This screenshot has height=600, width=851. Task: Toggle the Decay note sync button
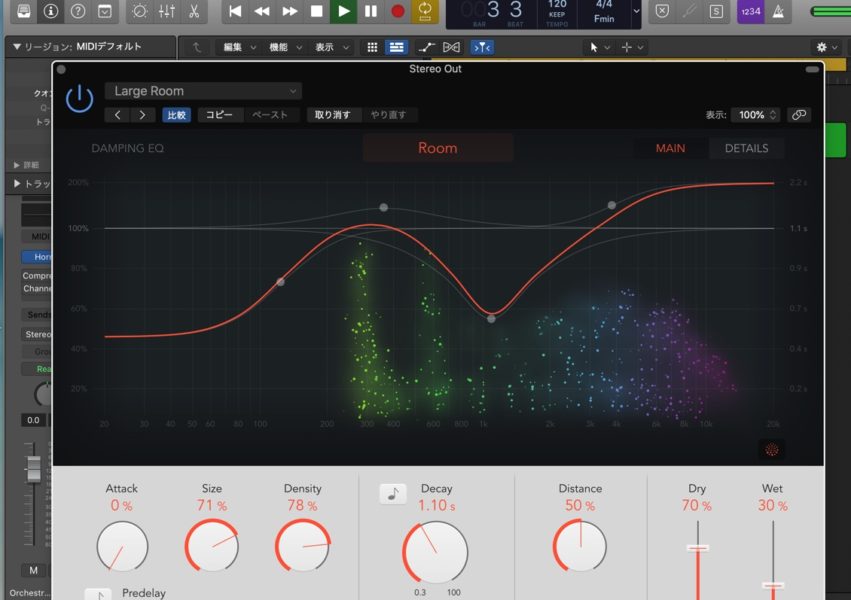pyautogui.click(x=393, y=494)
